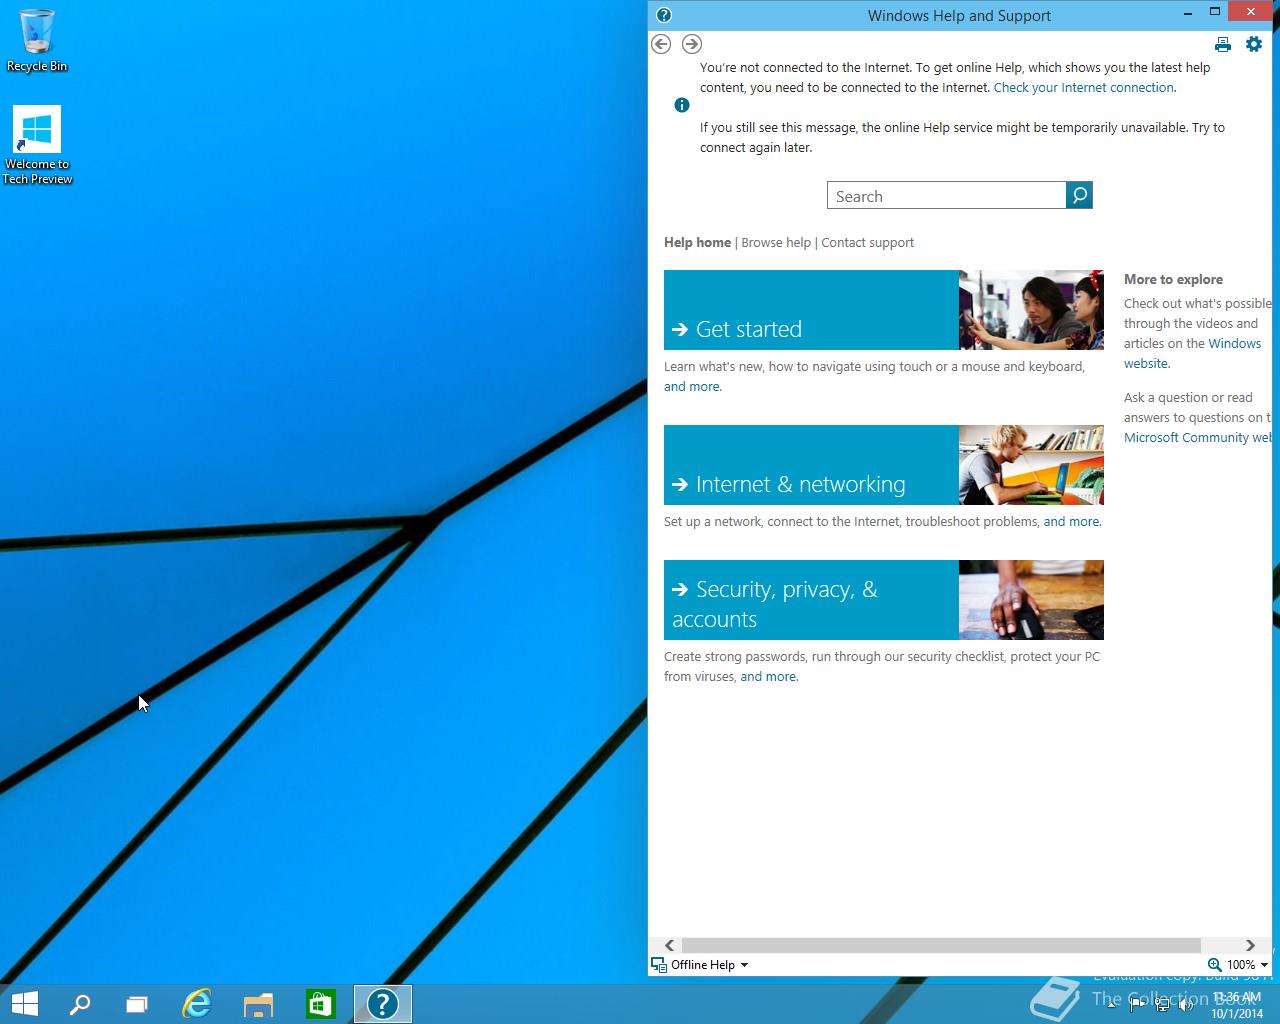Open the Start menu
Image resolution: width=1280 pixels, height=1024 pixels.
(x=24, y=1004)
